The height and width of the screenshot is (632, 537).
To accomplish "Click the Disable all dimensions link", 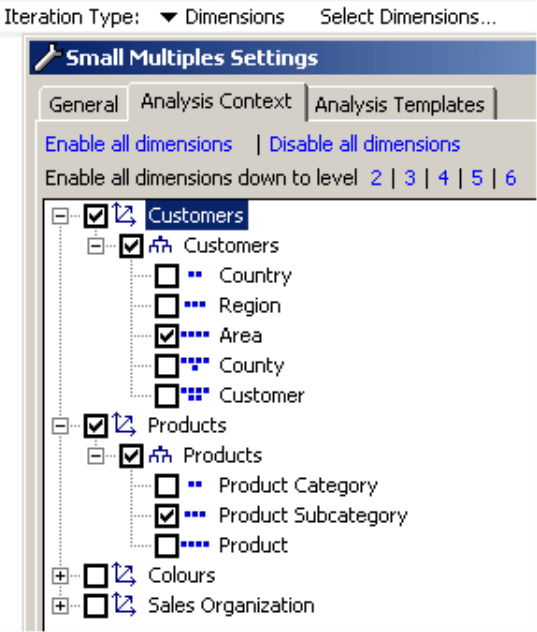I will point(364,144).
